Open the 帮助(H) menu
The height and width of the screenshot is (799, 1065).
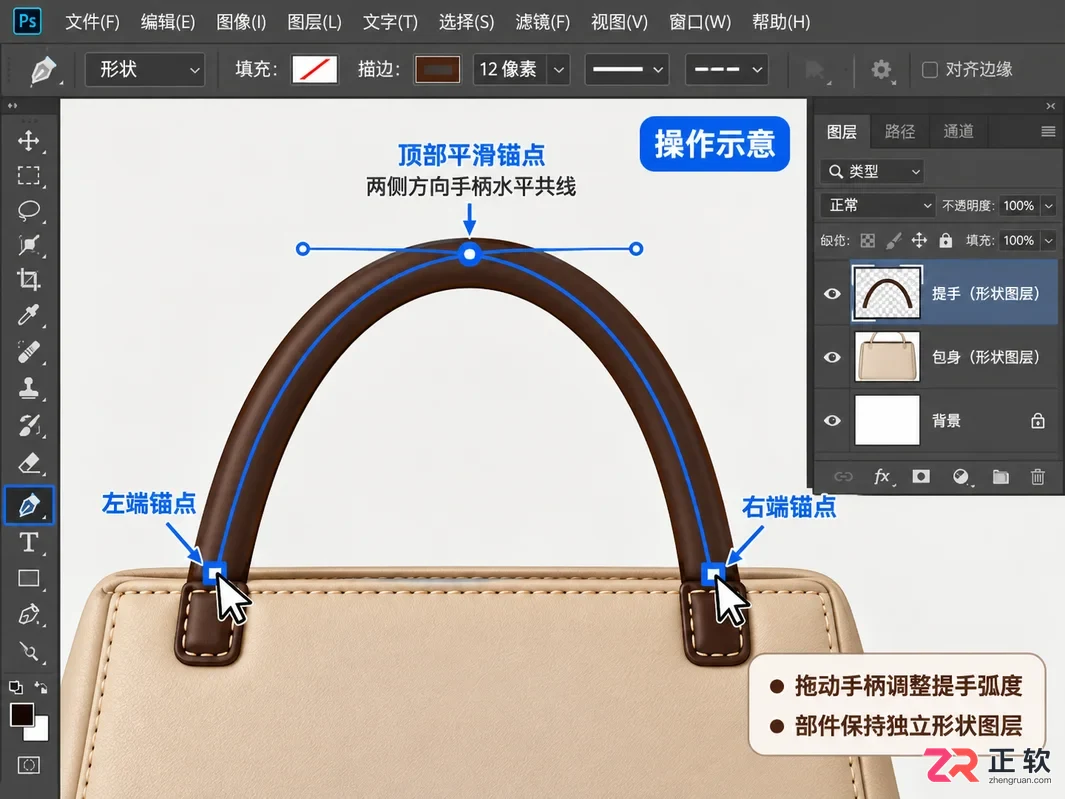tap(781, 22)
